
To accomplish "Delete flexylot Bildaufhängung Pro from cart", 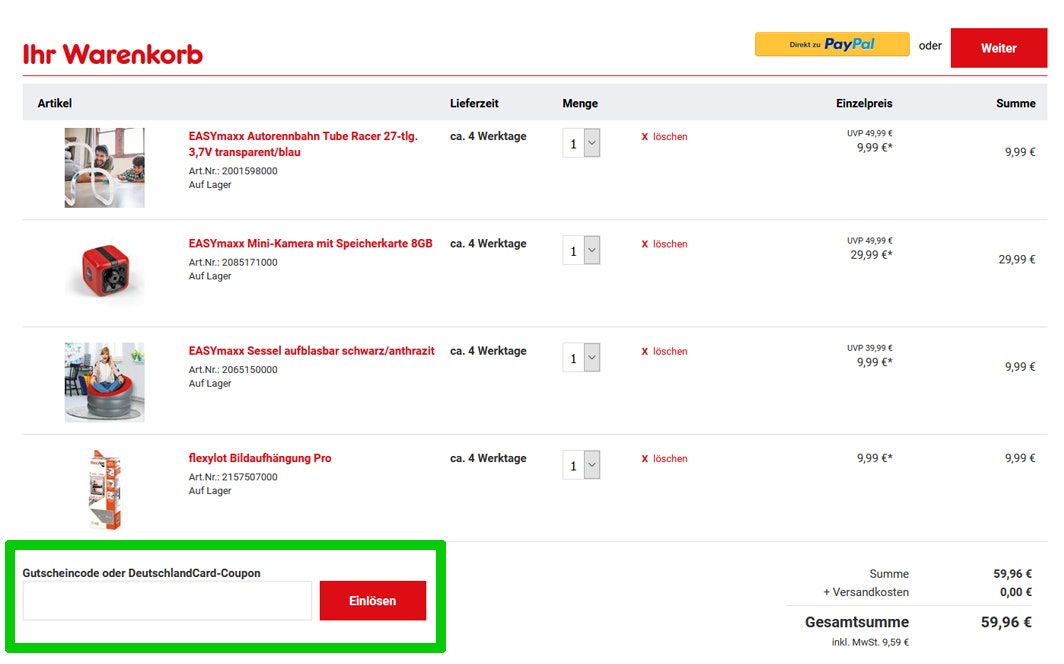I will click(665, 459).
